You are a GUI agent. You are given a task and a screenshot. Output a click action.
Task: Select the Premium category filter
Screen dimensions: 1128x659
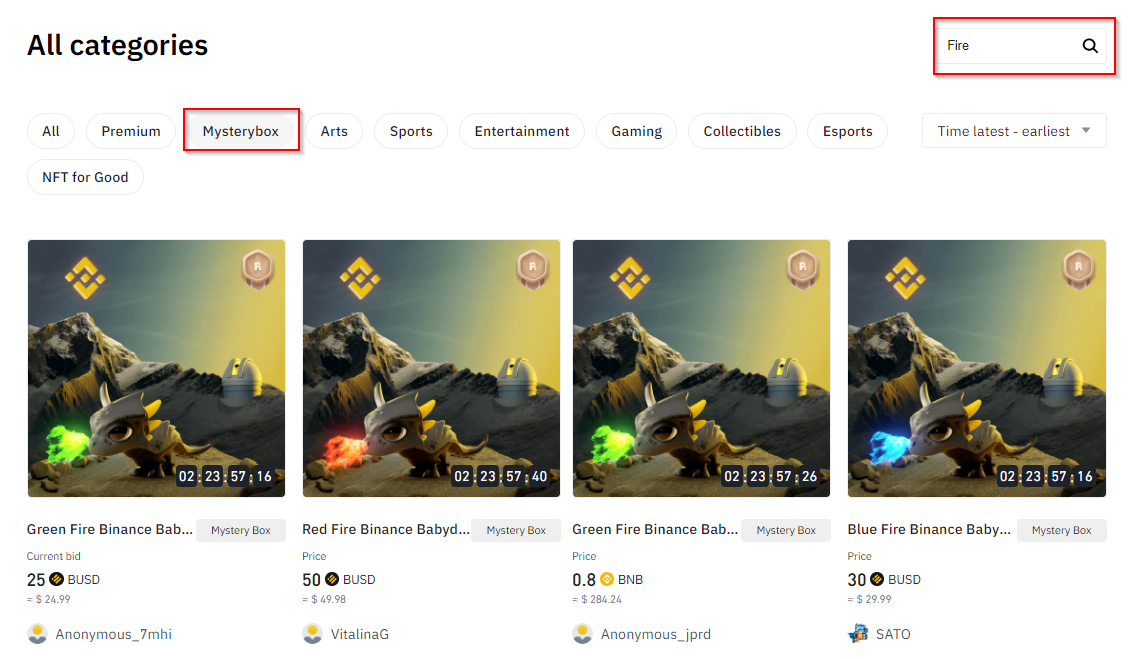click(131, 131)
